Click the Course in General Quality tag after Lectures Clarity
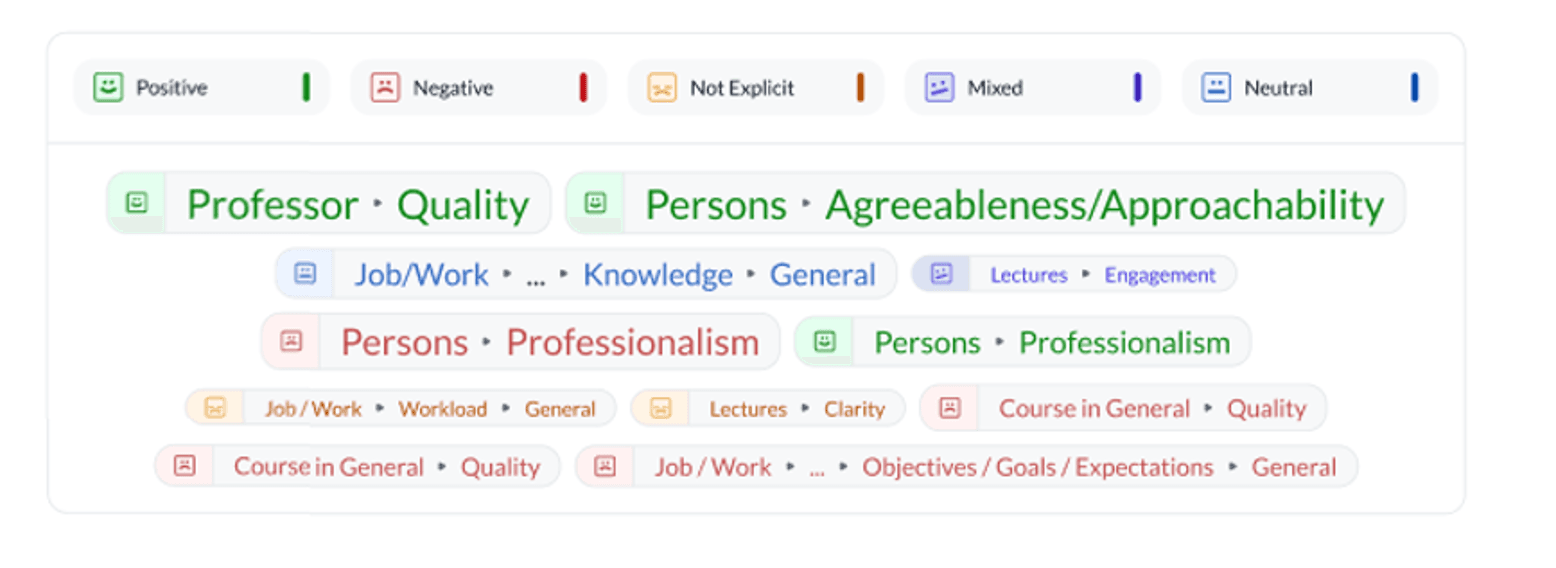 [x=1123, y=408]
